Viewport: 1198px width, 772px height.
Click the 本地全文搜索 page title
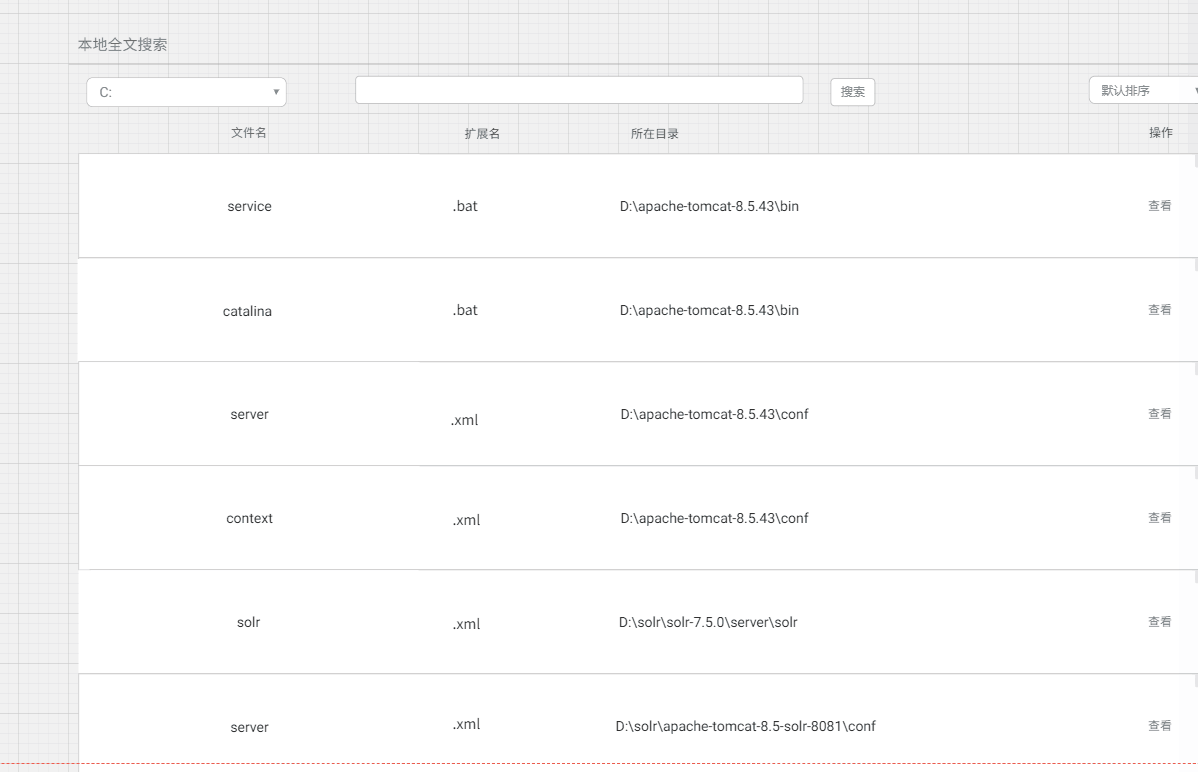123,45
